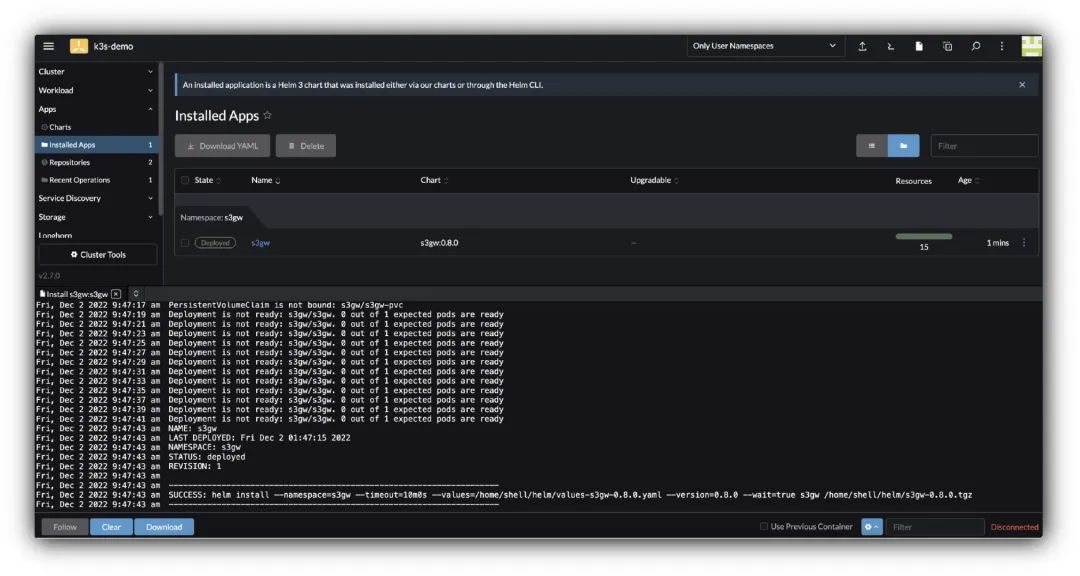Click the Follow log button

65,526
